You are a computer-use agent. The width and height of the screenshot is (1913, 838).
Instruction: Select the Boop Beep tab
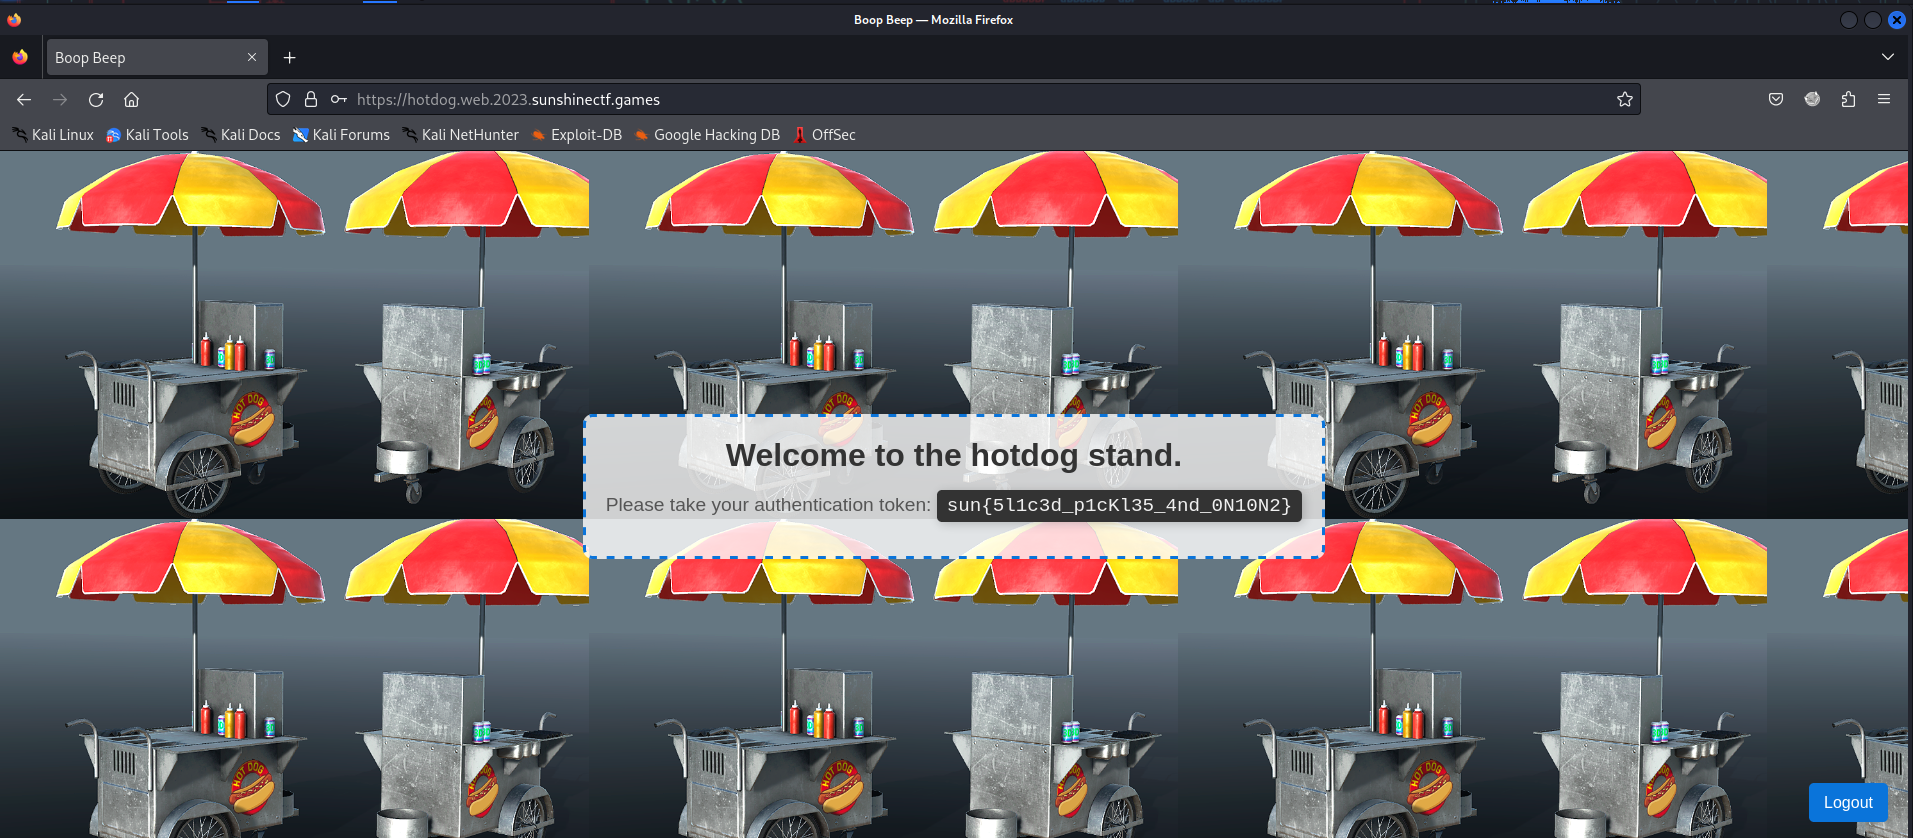(140, 58)
